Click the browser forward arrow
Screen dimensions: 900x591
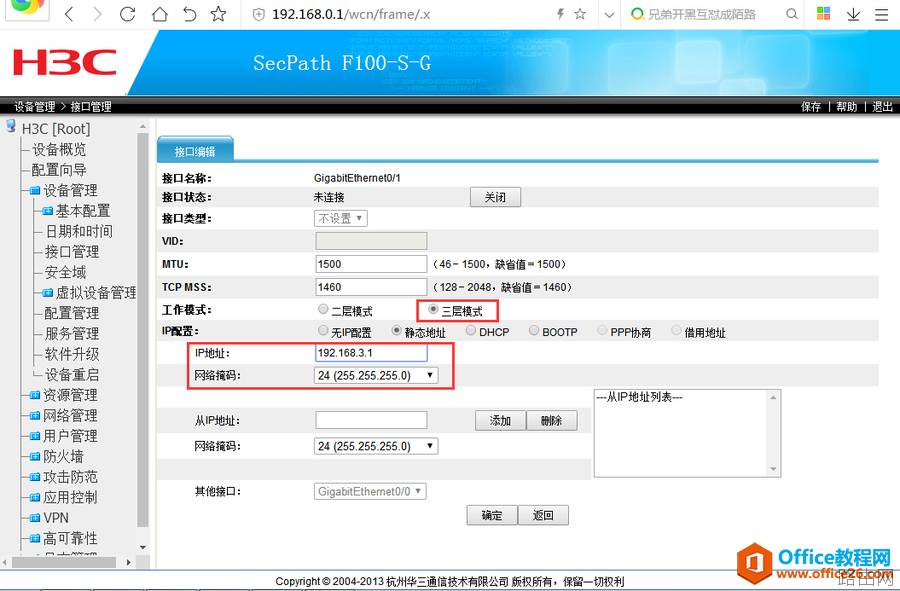coord(98,14)
